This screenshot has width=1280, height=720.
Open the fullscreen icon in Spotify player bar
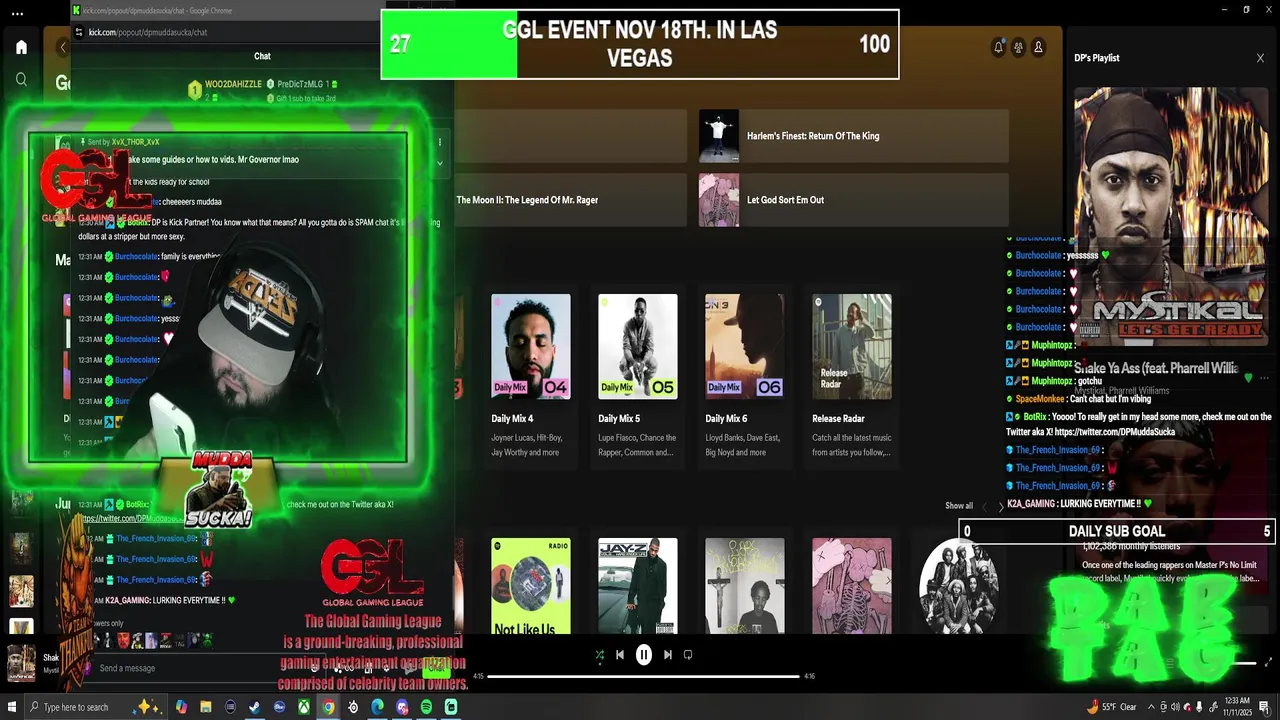(x=1268, y=662)
